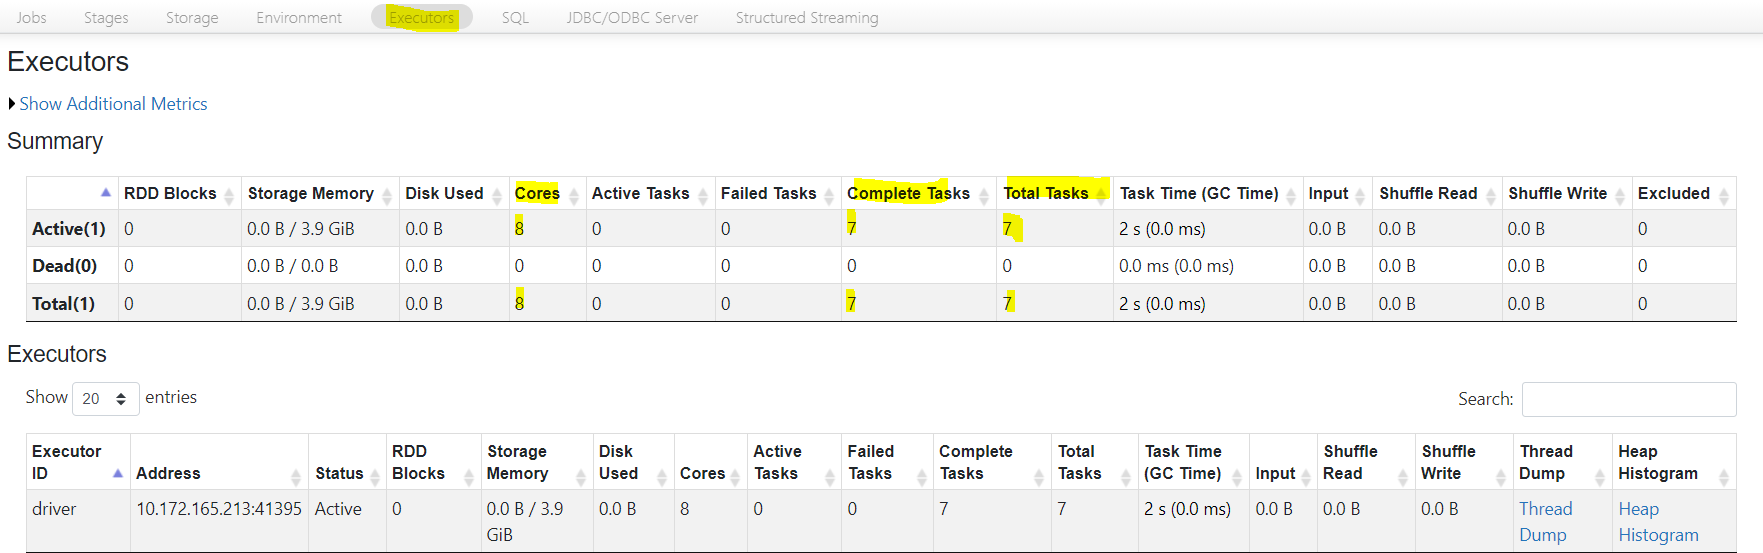This screenshot has height=553, width=1763.
Task: Sort summary by Excluded column arrows
Action: 1723,195
